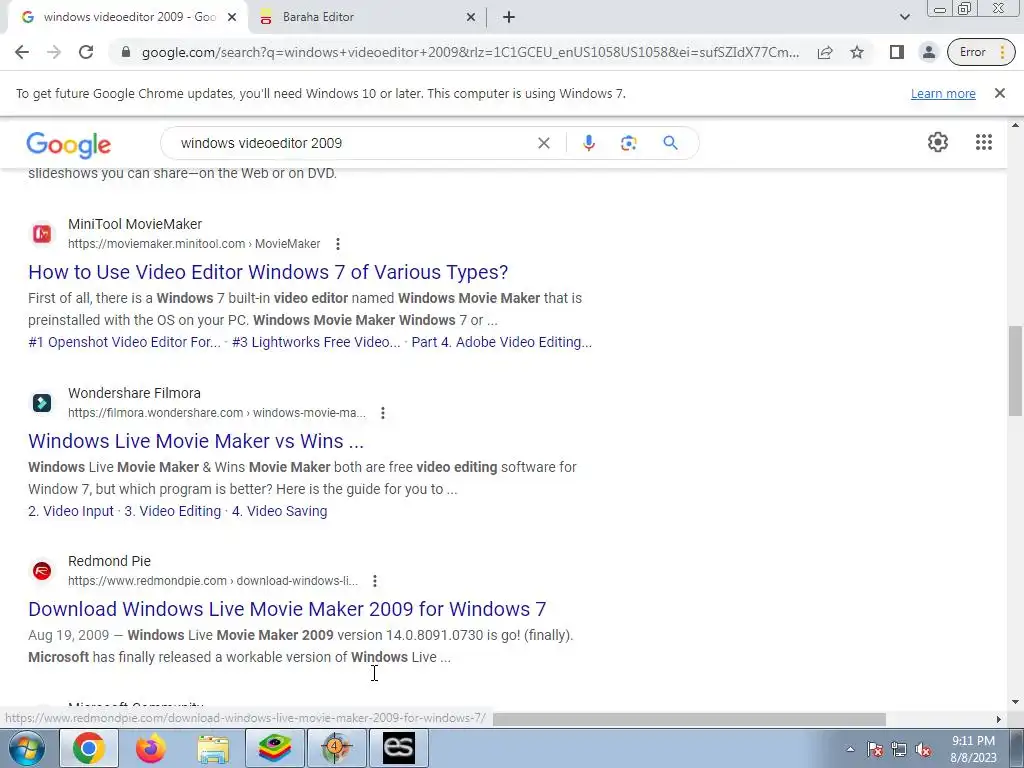1024x768 pixels.
Task: Open BlueStacks from the taskbar
Action: click(x=274, y=748)
